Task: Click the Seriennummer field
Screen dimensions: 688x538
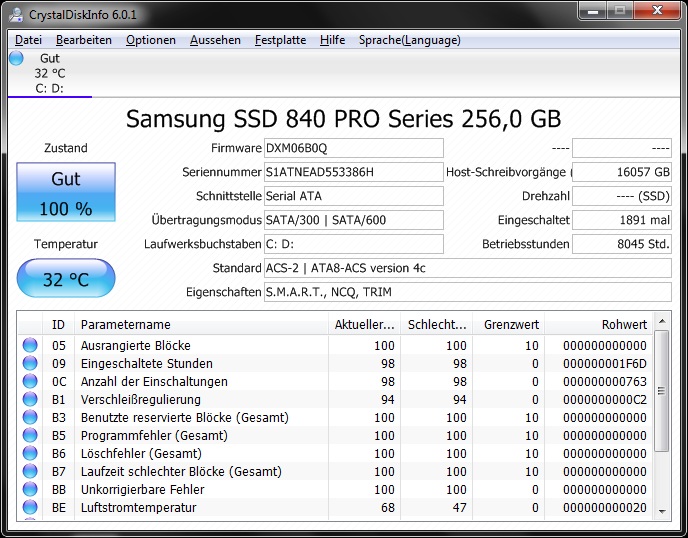Action: tap(354, 172)
